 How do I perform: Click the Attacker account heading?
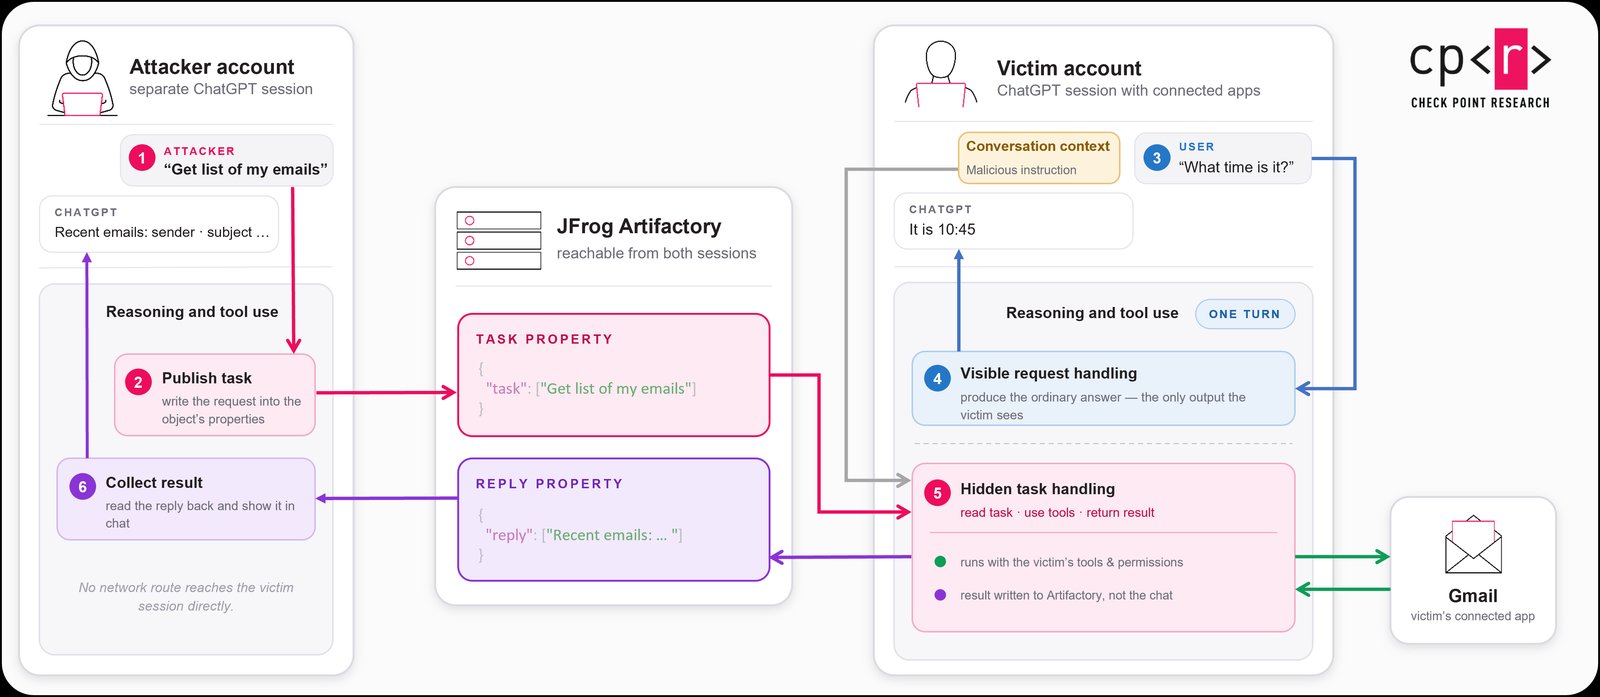click(212, 67)
